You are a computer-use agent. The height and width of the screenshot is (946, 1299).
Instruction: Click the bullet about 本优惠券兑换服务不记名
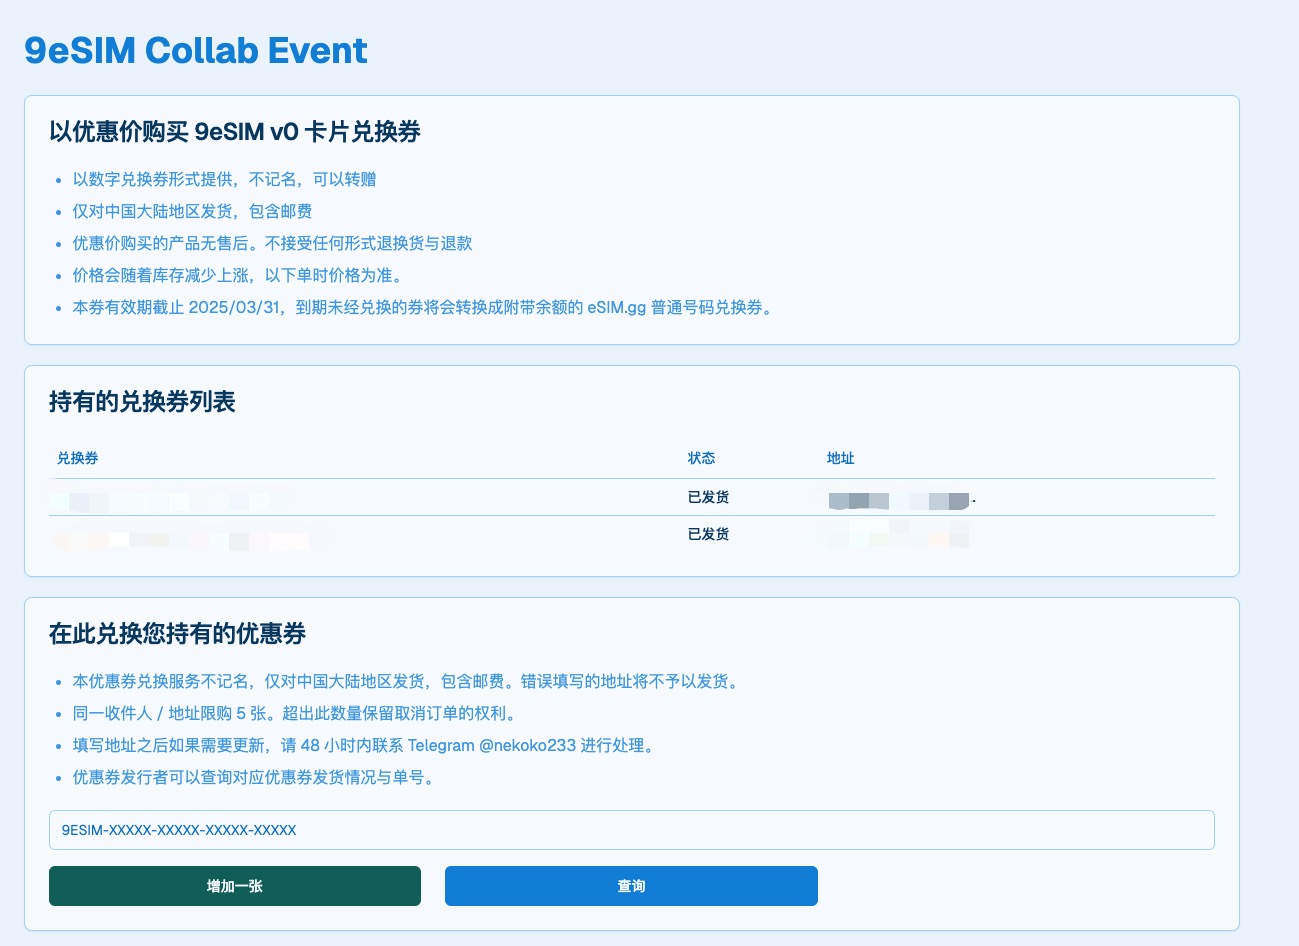pos(408,681)
